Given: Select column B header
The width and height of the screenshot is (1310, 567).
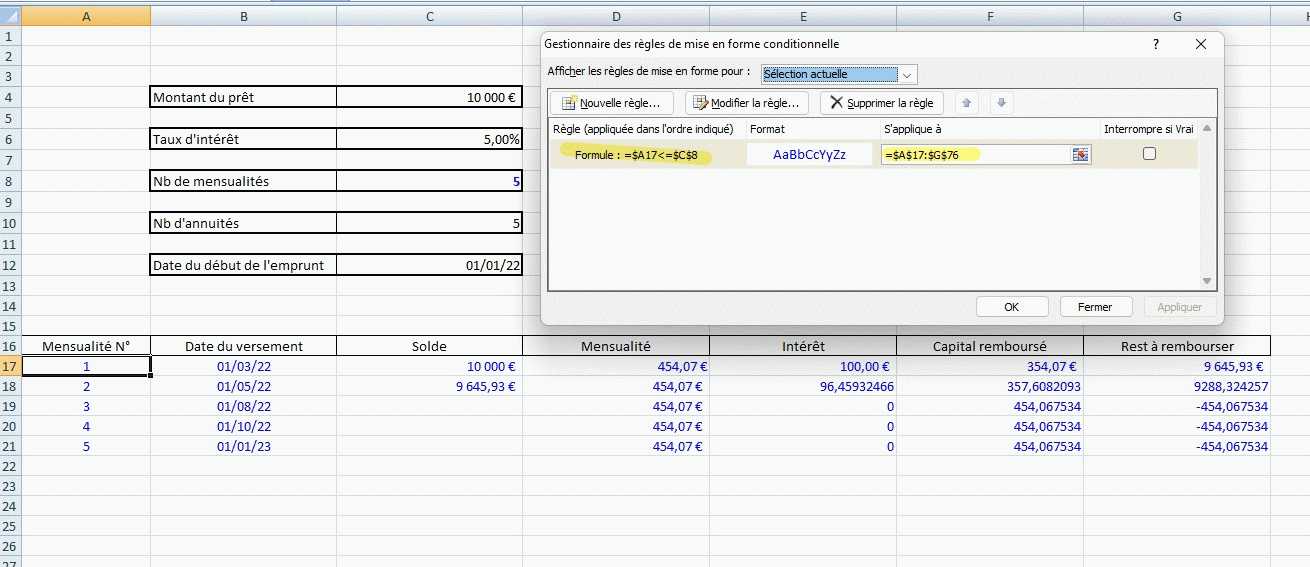Looking at the screenshot, I should (243, 16).
